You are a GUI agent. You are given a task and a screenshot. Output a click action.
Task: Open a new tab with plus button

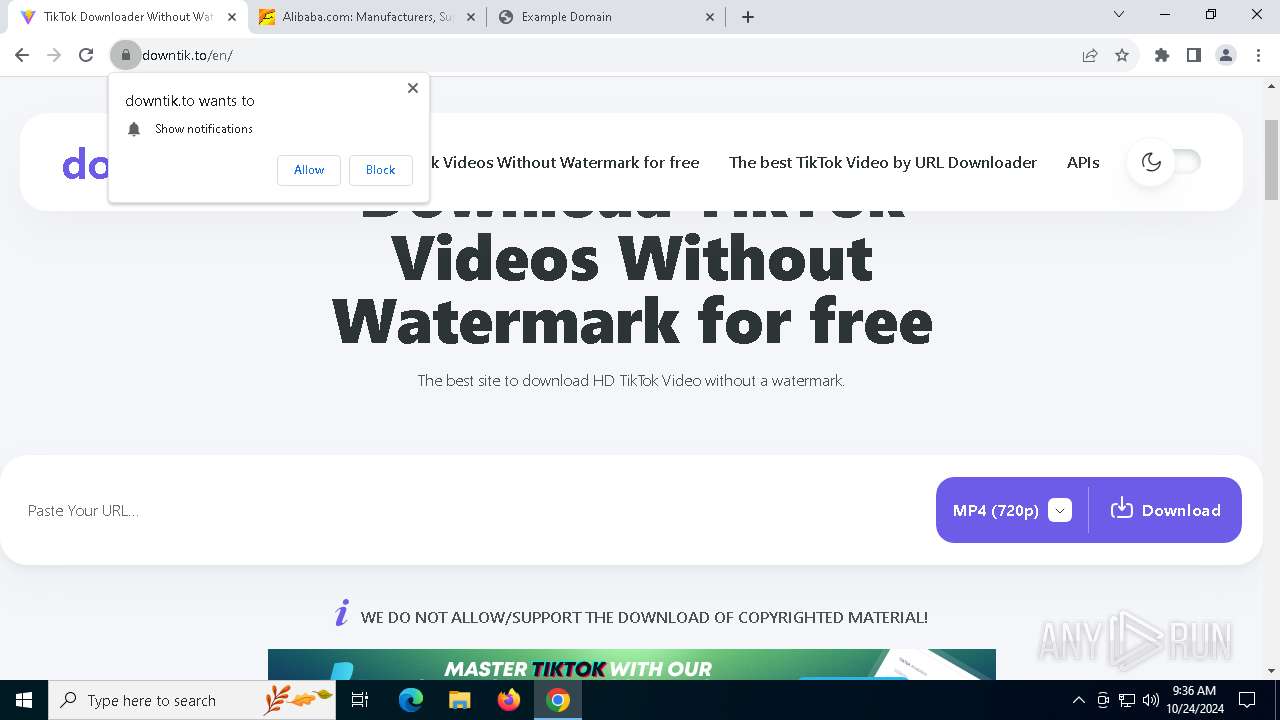(x=748, y=16)
